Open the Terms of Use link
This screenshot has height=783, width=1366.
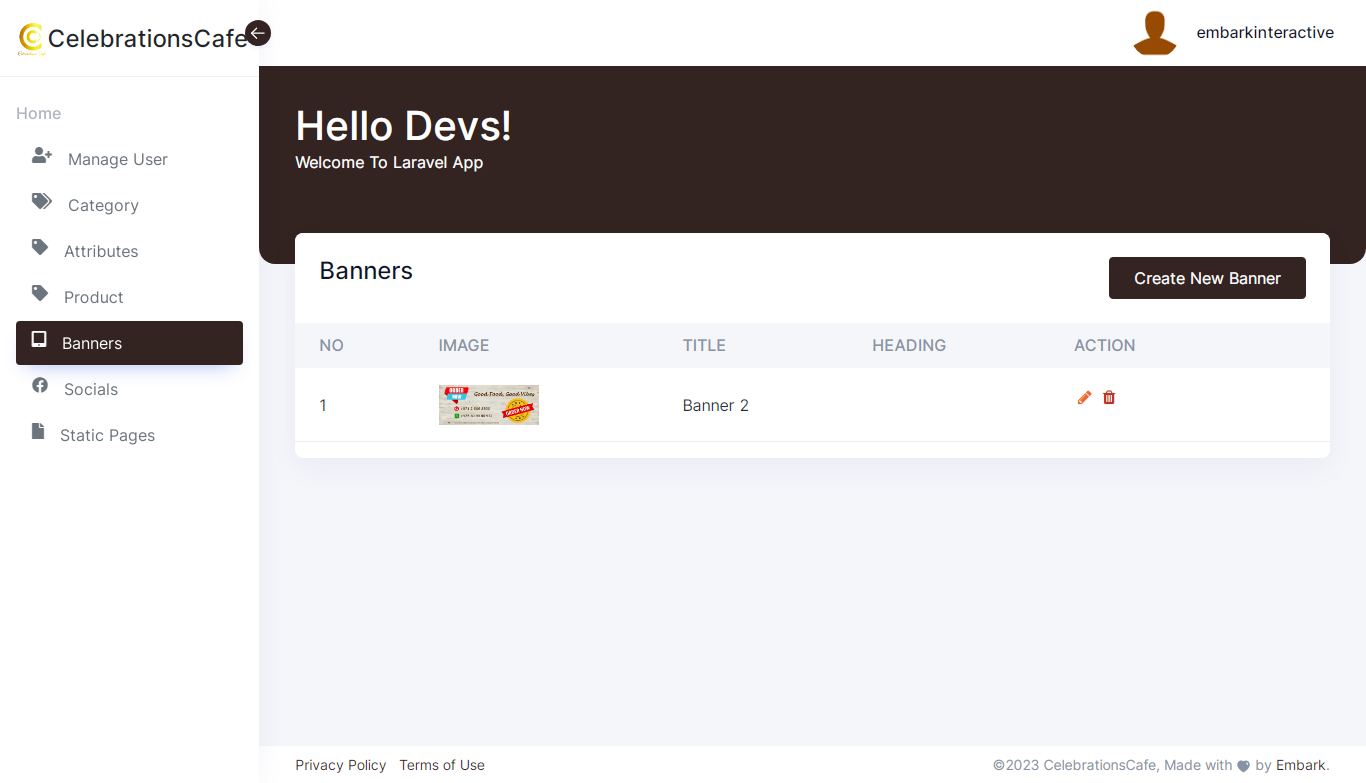pos(442,765)
